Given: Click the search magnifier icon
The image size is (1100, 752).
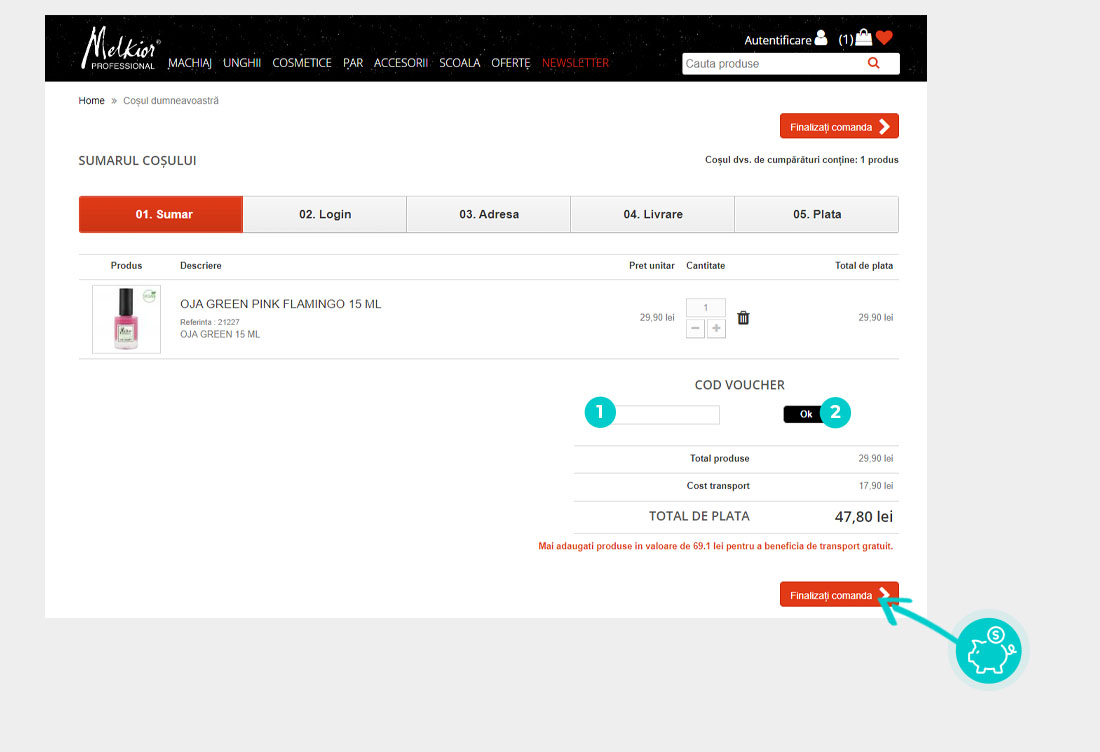Looking at the screenshot, I should pyautogui.click(x=873, y=63).
